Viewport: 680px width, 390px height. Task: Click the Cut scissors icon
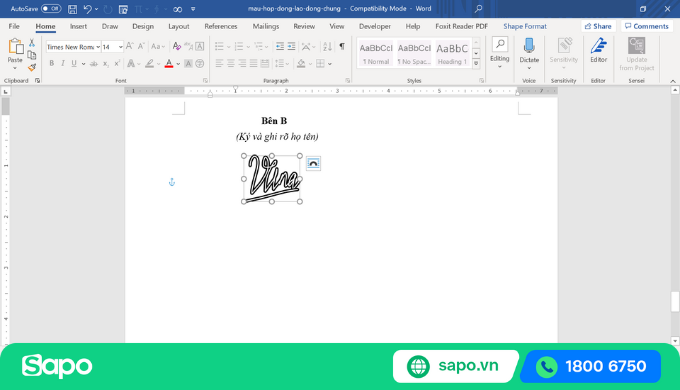[32, 43]
